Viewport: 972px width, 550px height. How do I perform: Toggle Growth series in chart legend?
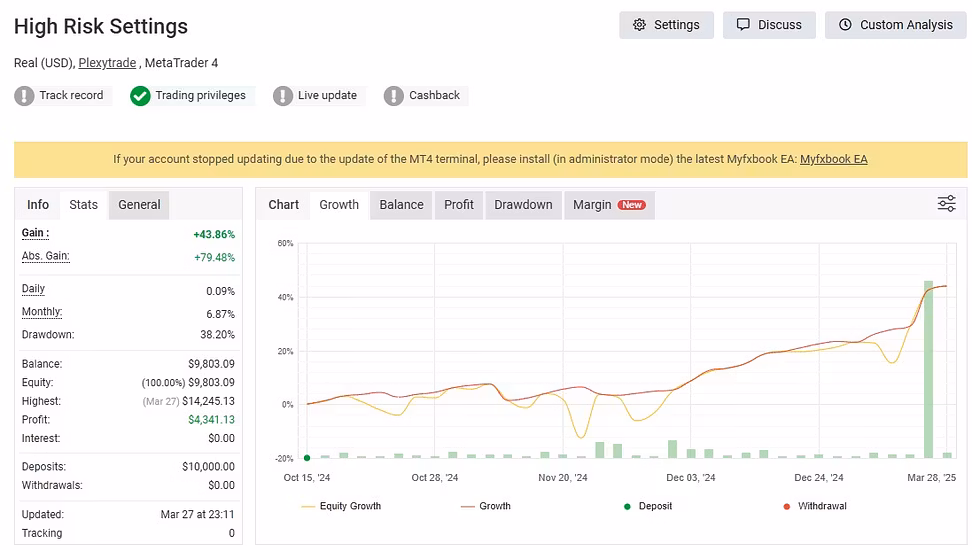pyautogui.click(x=485, y=506)
